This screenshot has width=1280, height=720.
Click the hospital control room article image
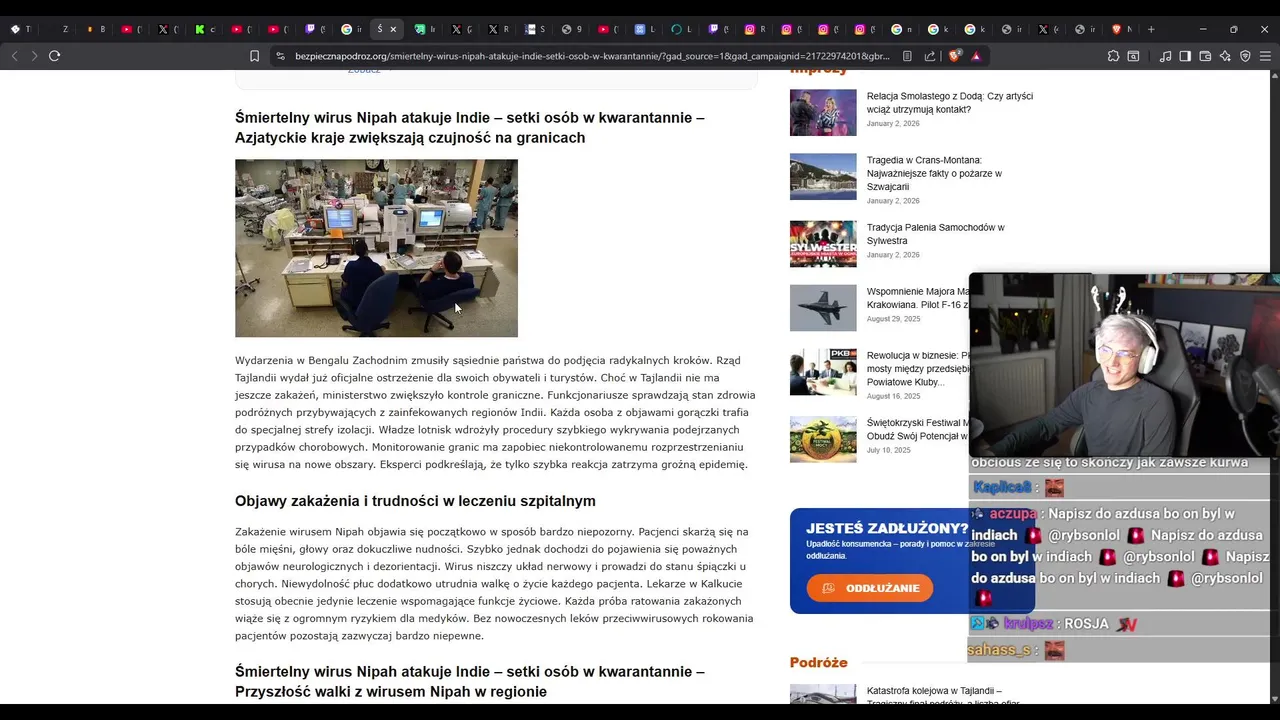tap(376, 248)
